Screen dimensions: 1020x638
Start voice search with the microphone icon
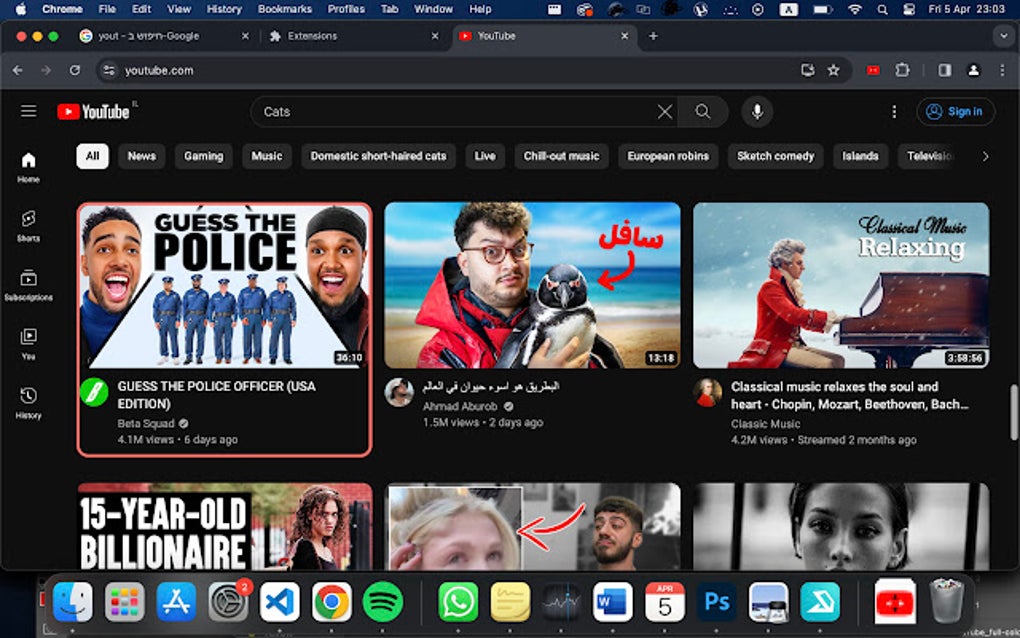click(757, 112)
